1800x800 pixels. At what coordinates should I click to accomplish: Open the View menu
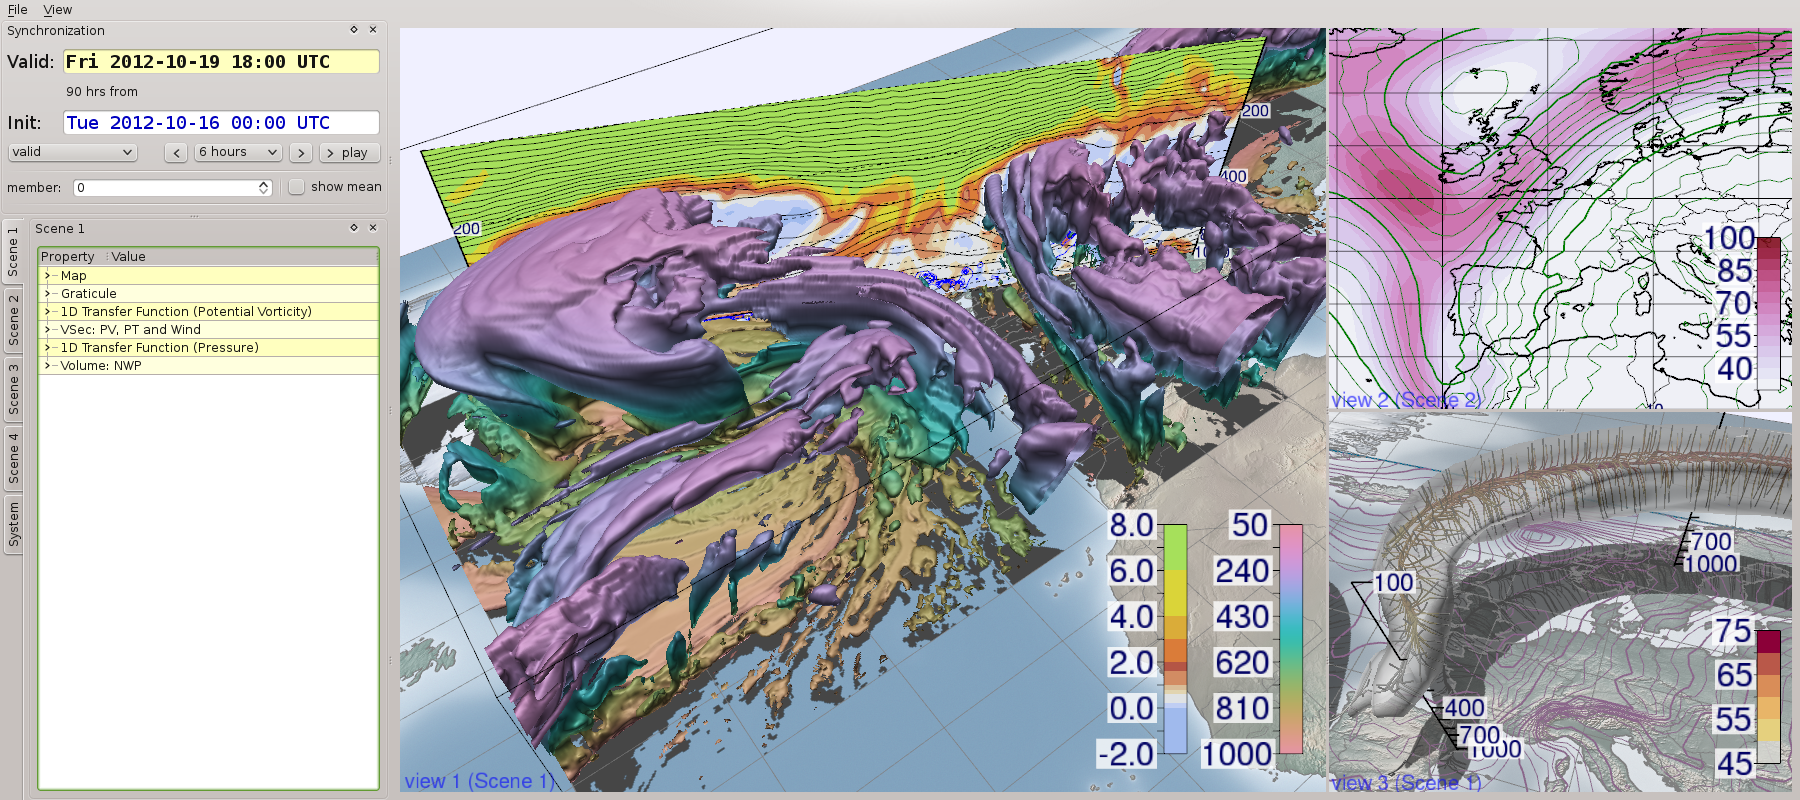tap(57, 10)
